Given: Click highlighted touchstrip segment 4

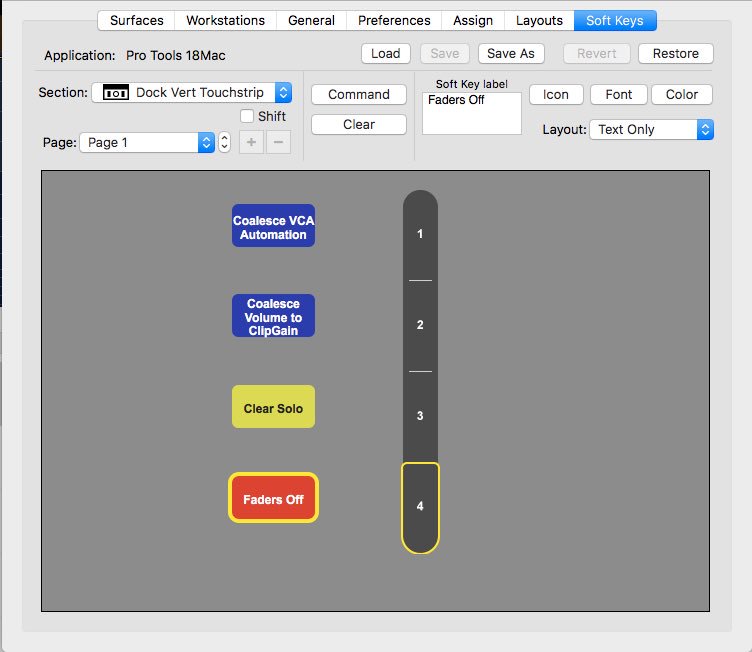Looking at the screenshot, I should [x=420, y=508].
